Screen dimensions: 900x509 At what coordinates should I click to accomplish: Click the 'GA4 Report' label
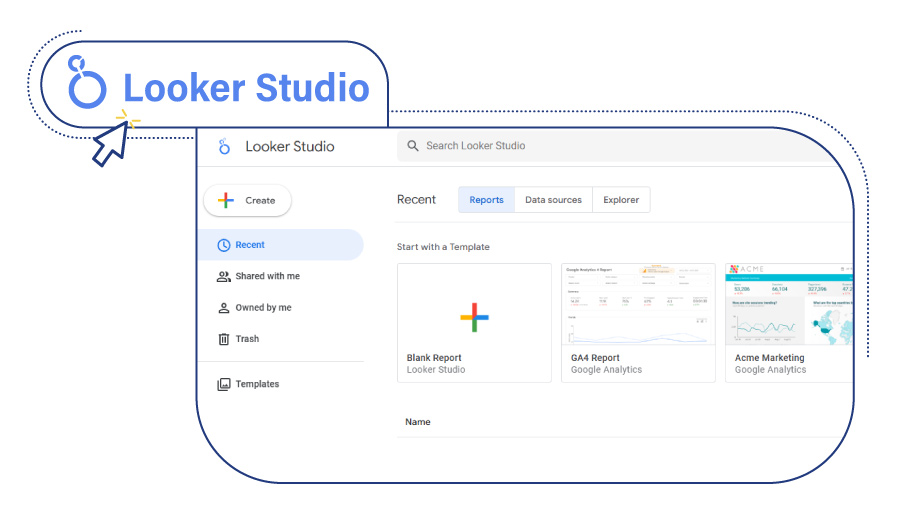coord(595,358)
